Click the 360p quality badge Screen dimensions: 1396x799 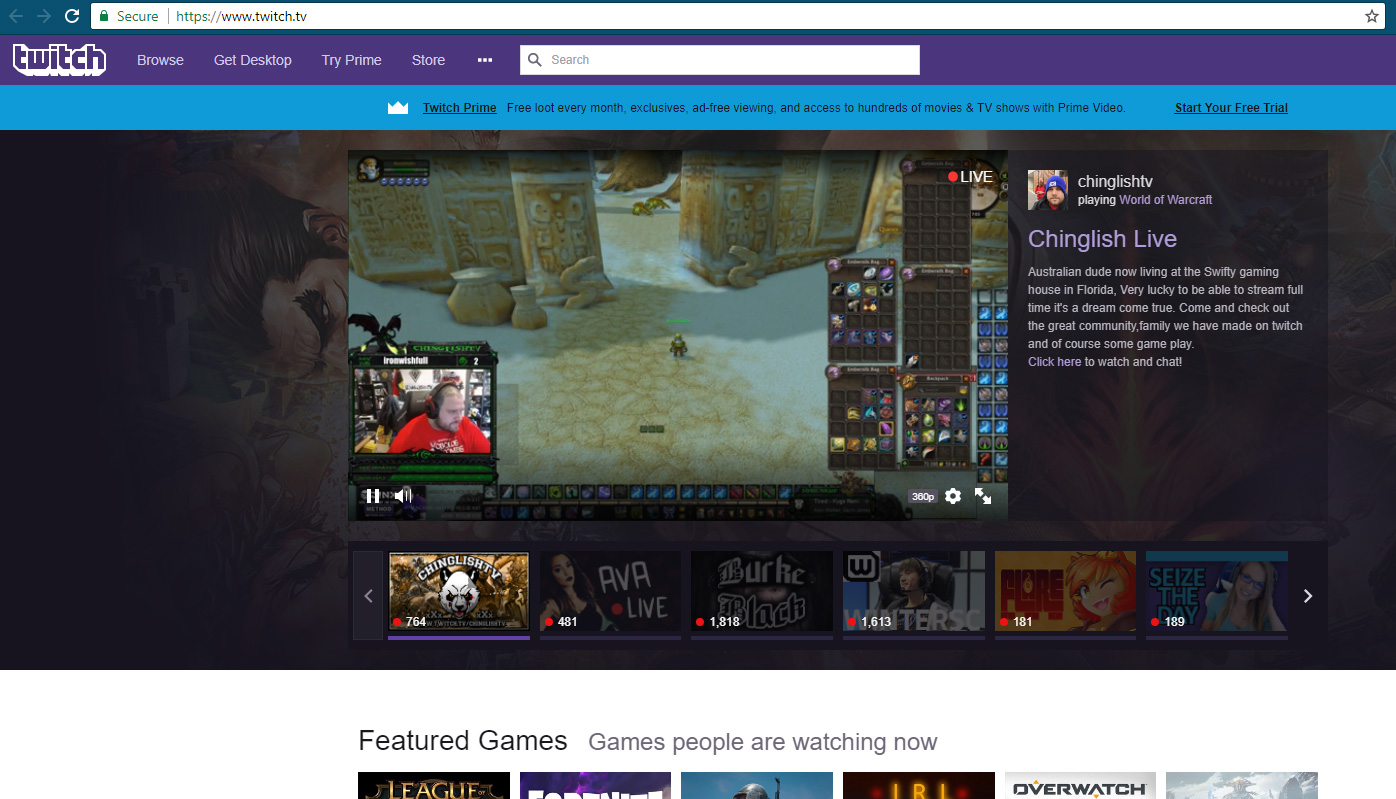(x=922, y=497)
